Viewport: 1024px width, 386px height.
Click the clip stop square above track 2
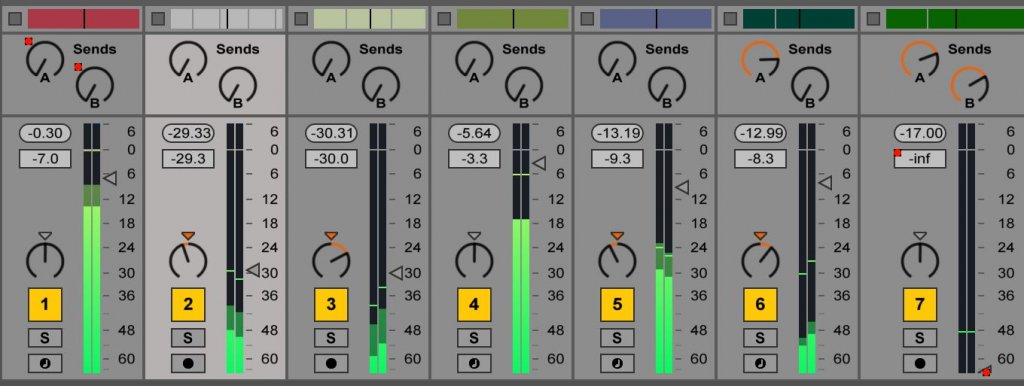pos(158,19)
